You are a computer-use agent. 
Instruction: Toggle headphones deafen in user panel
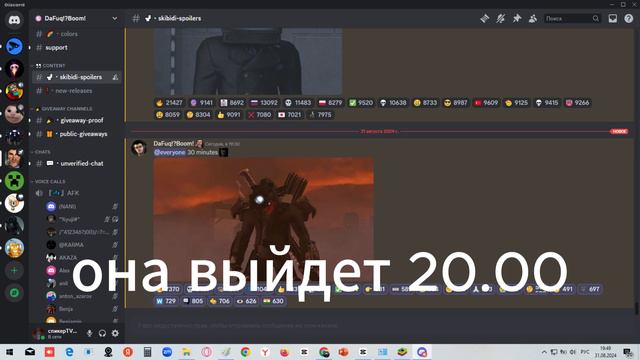click(x=102, y=333)
